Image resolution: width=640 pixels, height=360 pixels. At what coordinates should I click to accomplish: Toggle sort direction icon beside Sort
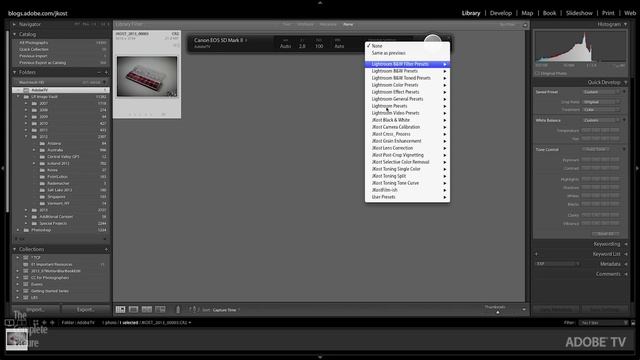(x=193, y=309)
